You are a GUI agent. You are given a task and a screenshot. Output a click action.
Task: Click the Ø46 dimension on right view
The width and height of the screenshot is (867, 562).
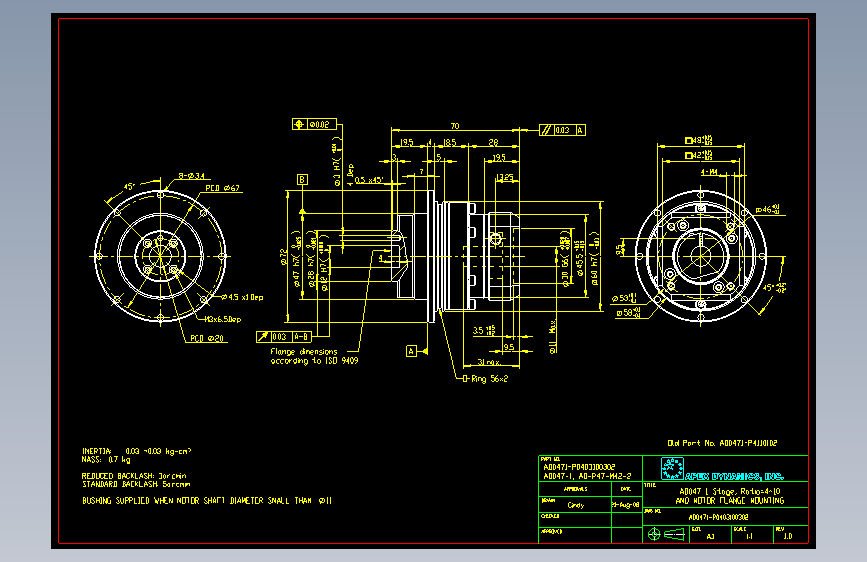click(x=768, y=210)
